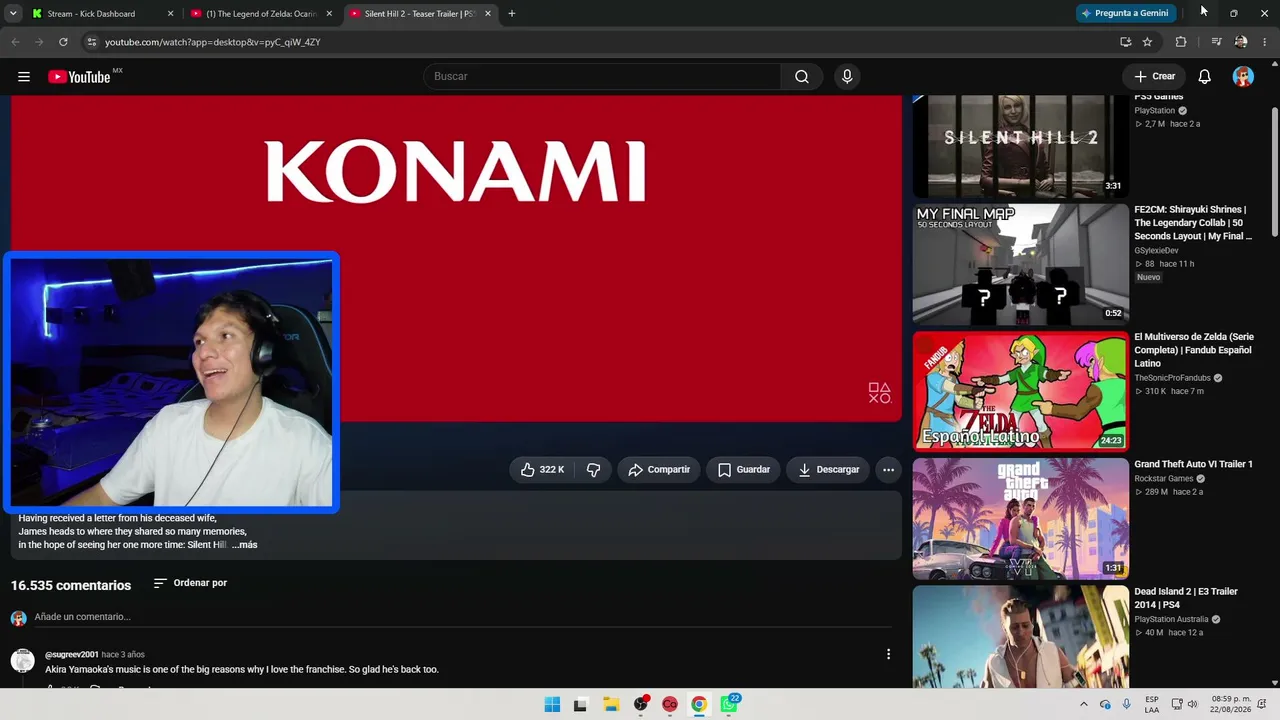Screen dimensions: 1280x720
Task: Open the Windows Start menu
Action: pos(552,705)
